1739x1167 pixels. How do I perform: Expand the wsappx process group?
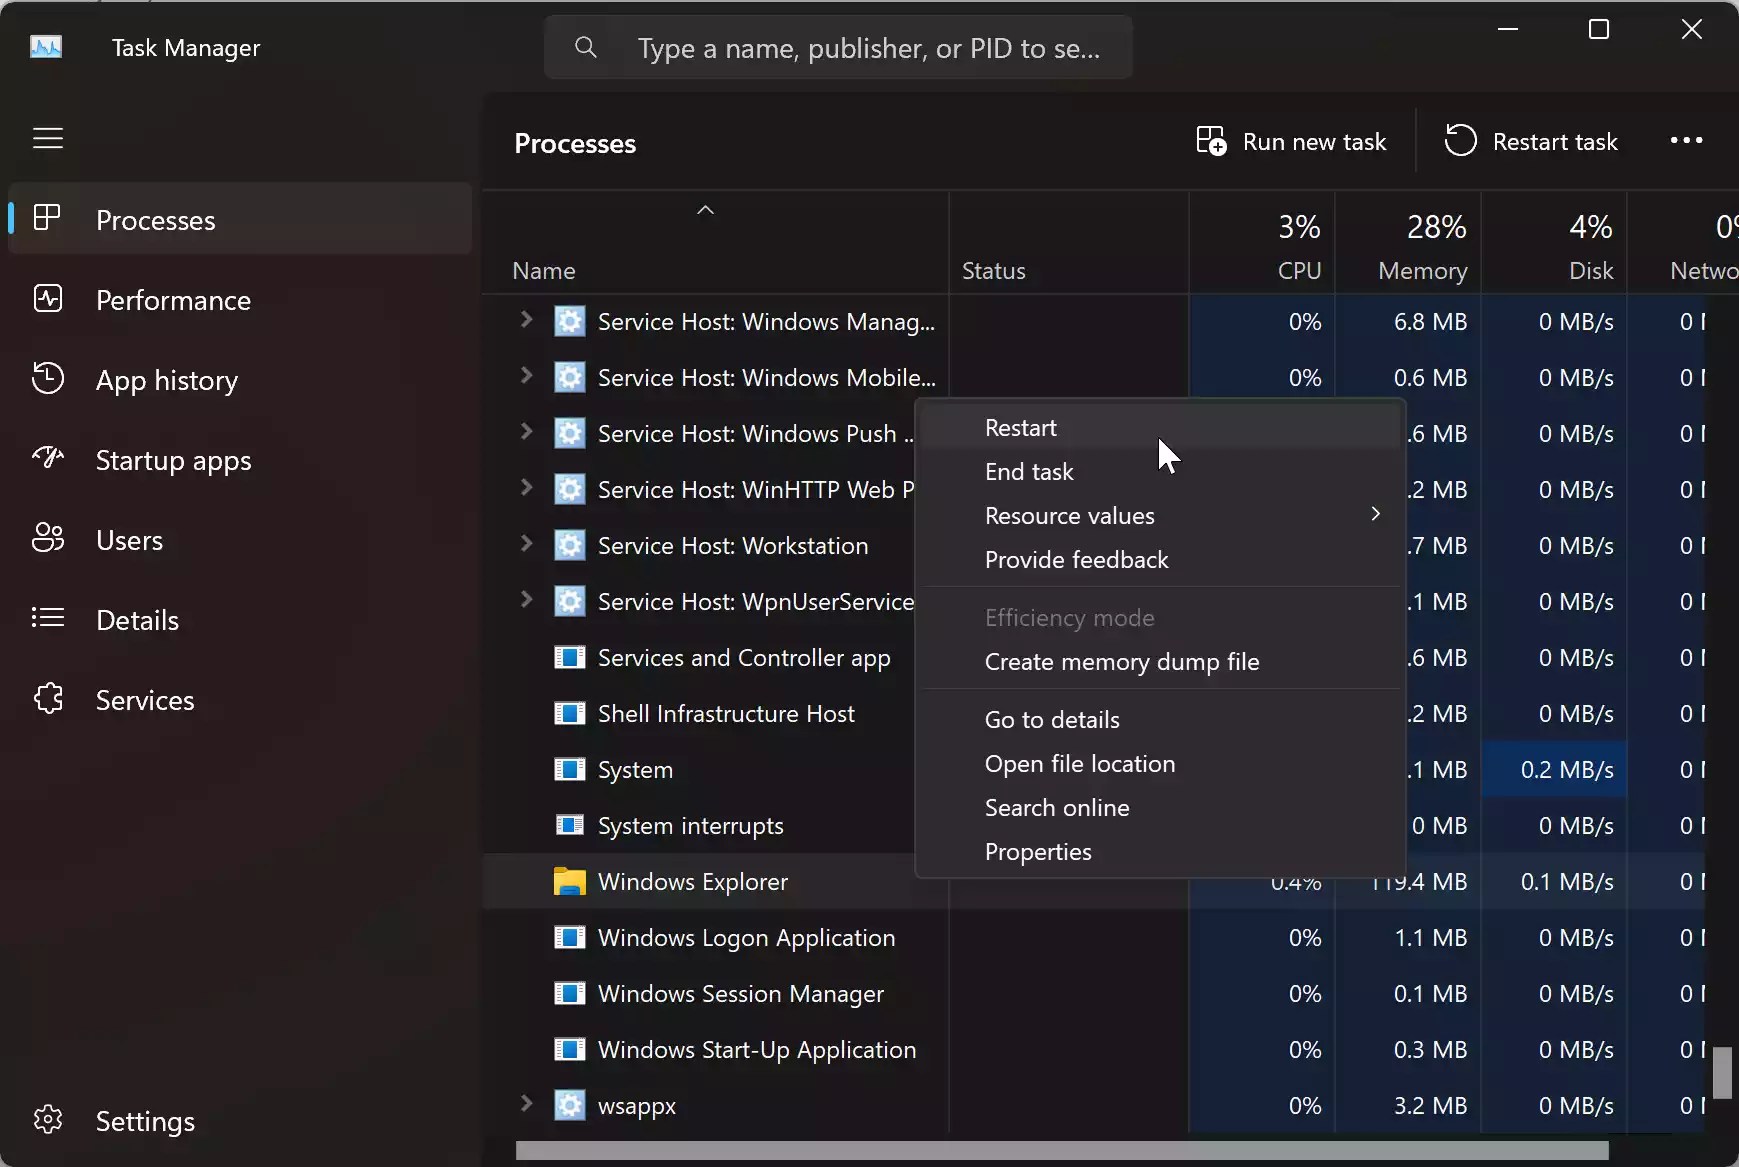click(527, 1104)
